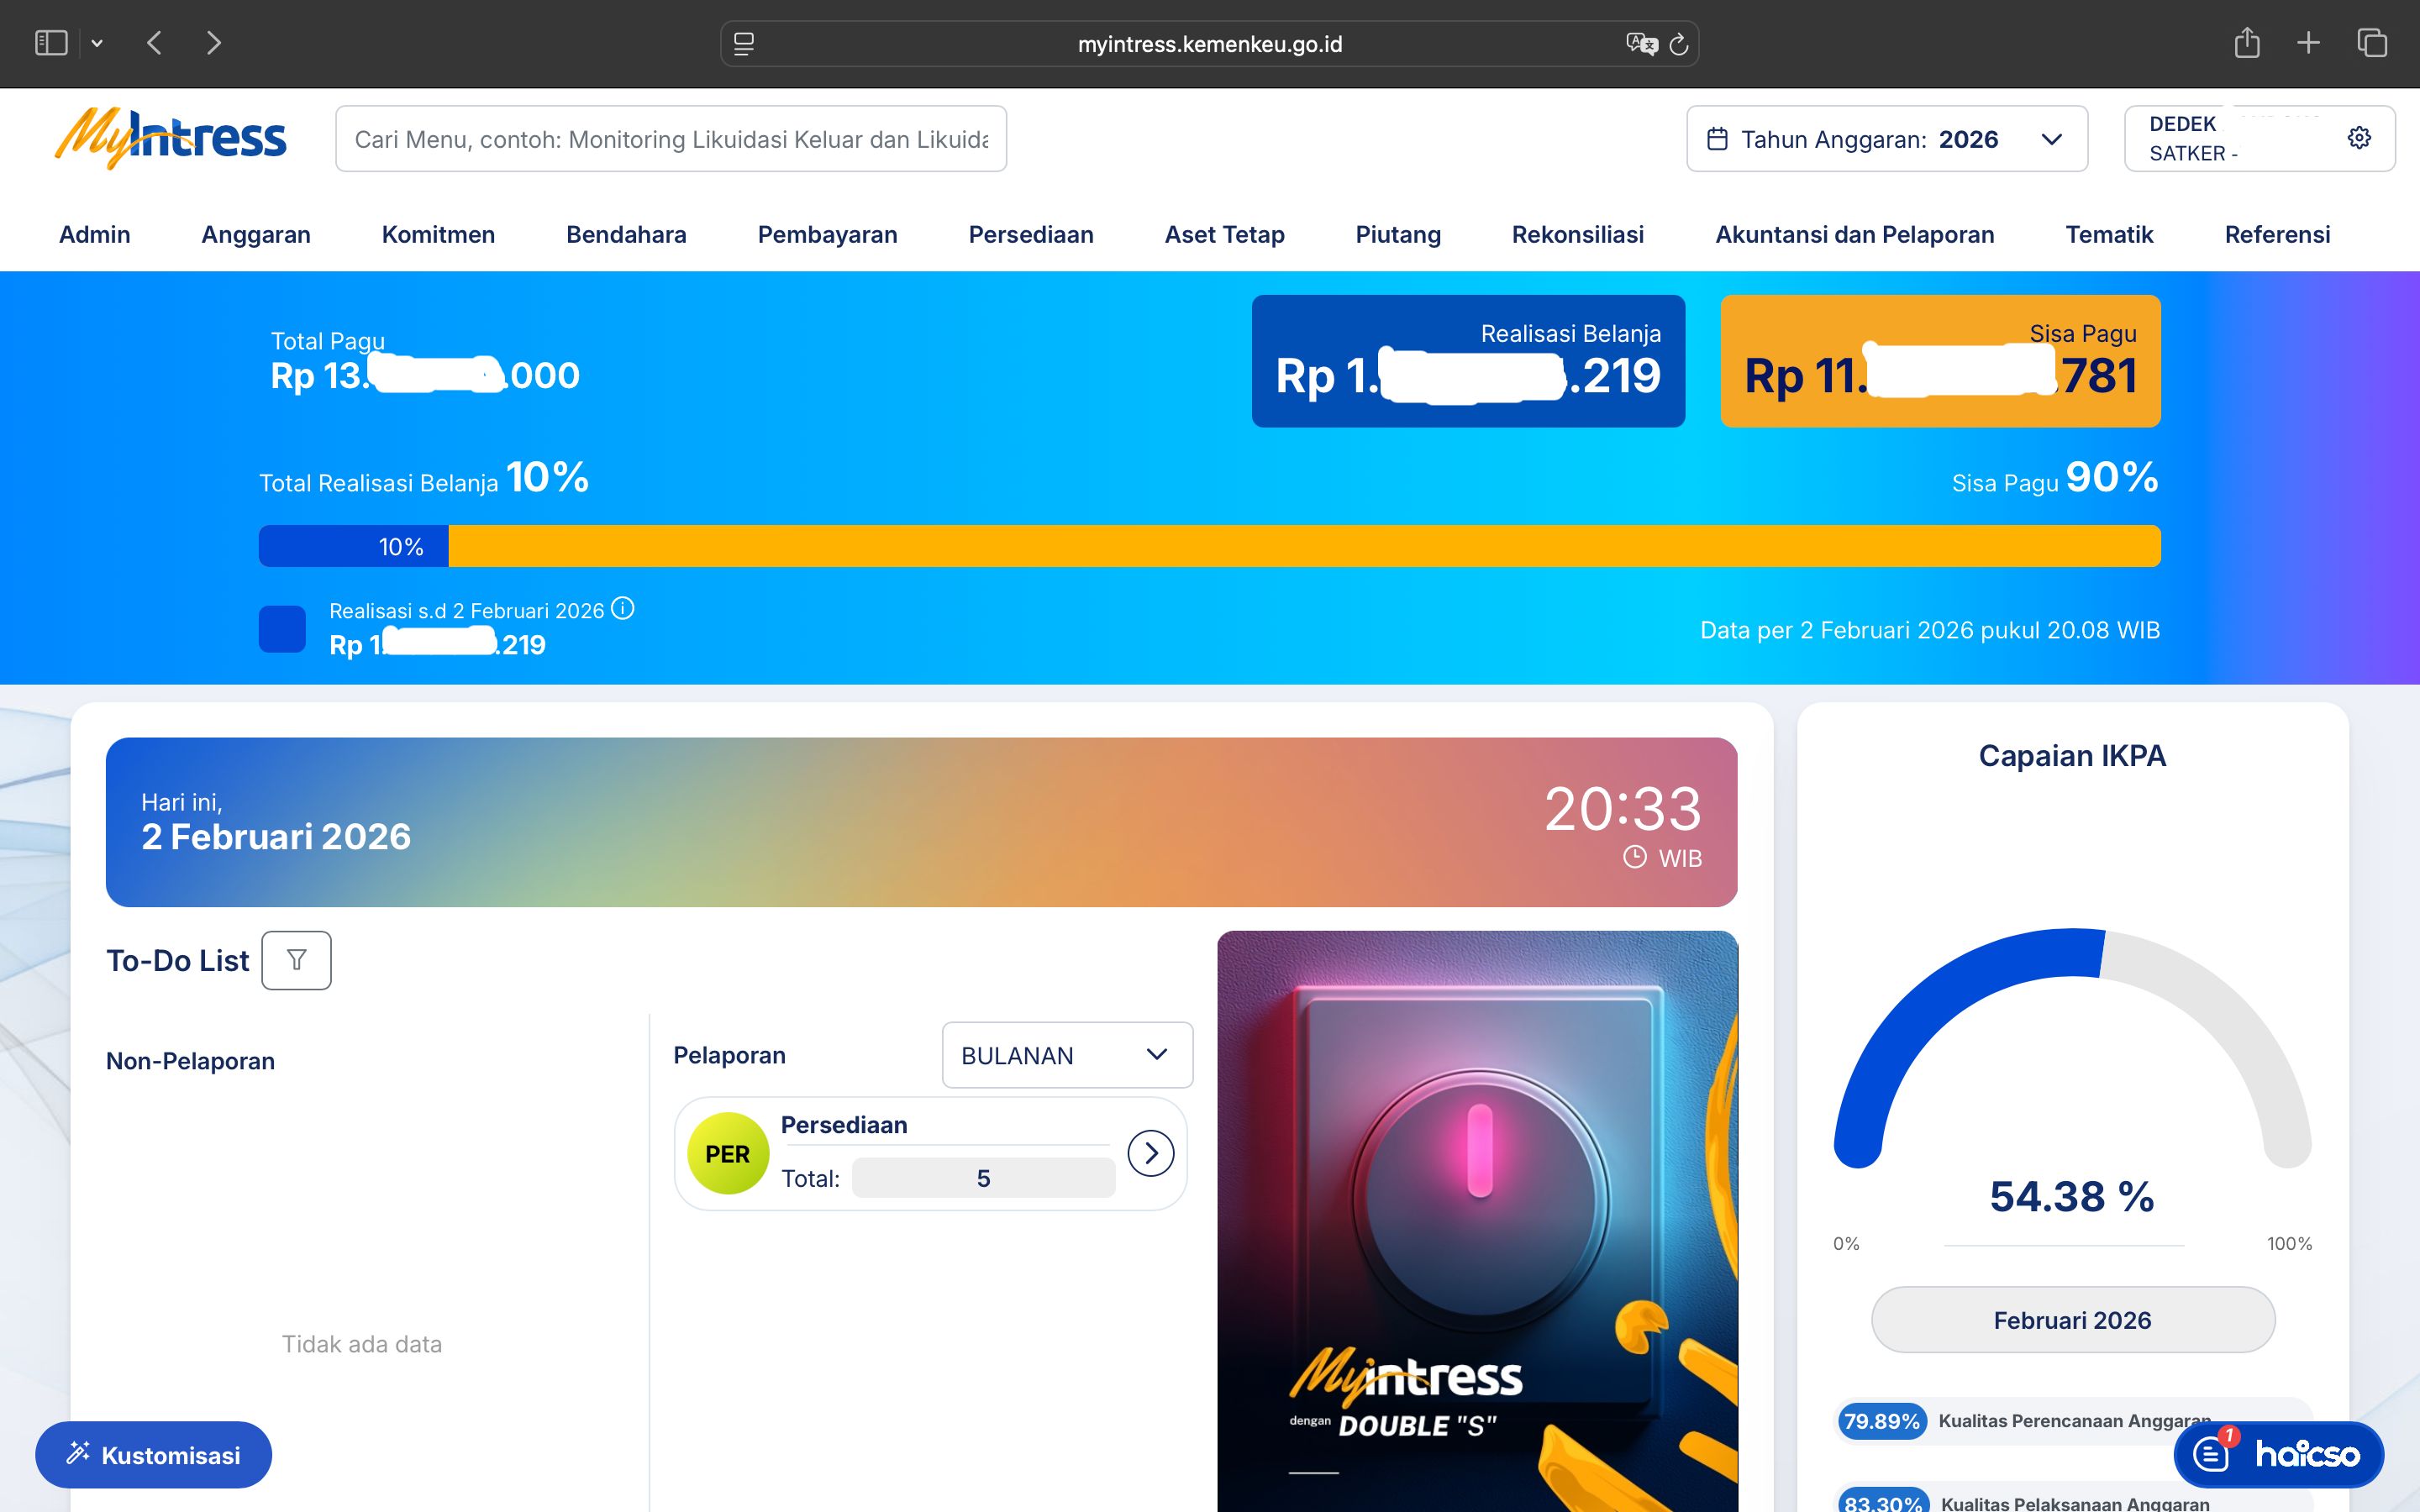Click the To-Do List filter icon

[x=296, y=960]
